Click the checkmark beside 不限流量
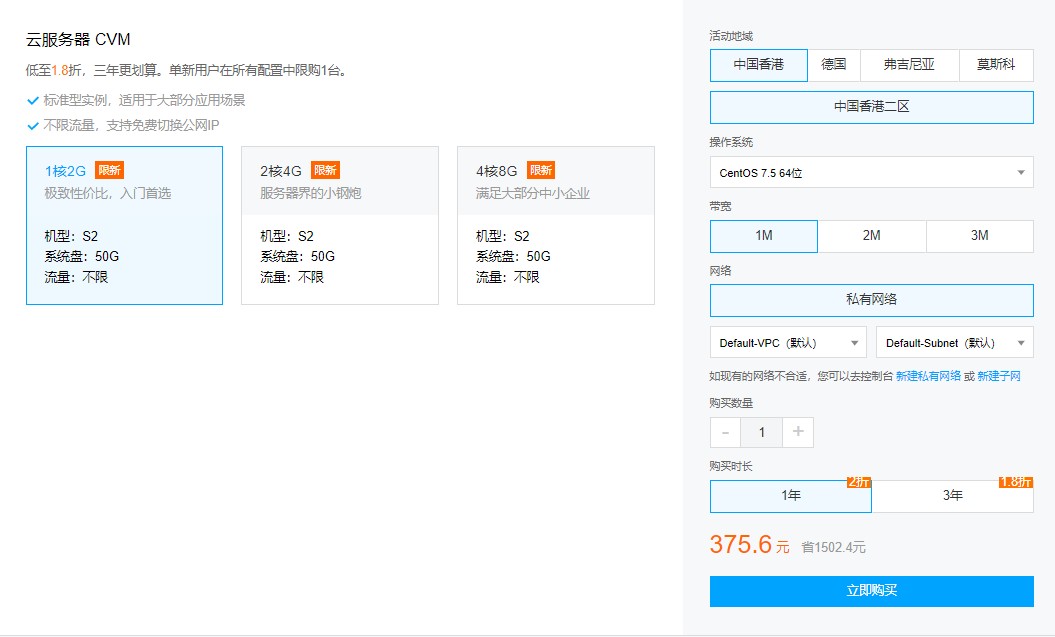The height and width of the screenshot is (637, 1055). [x=32, y=126]
